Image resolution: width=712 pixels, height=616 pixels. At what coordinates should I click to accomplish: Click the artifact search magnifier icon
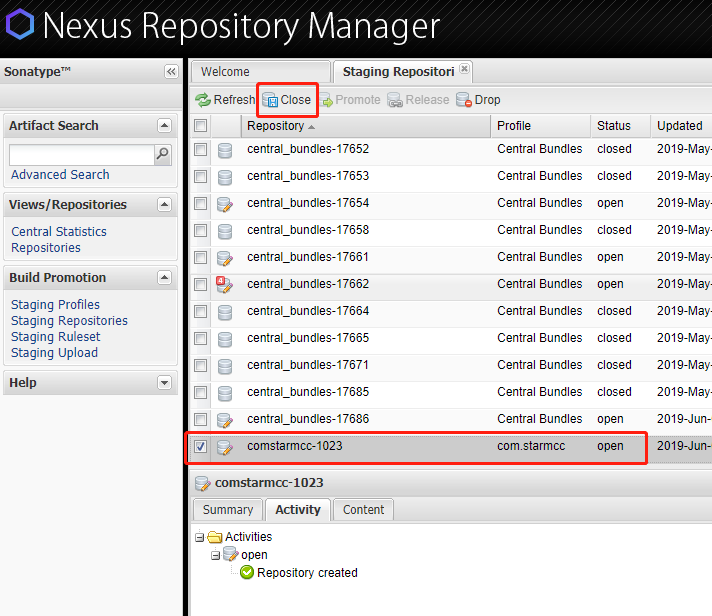pyautogui.click(x=163, y=155)
